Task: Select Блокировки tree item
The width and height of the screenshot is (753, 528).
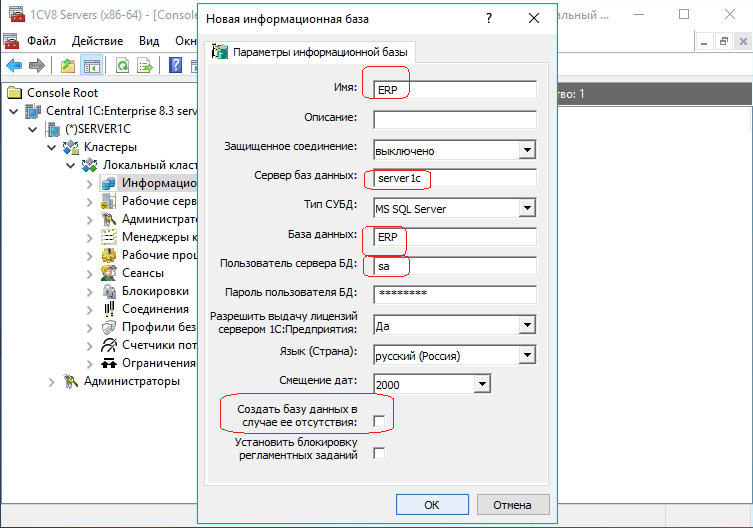Action: (x=155, y=291)
